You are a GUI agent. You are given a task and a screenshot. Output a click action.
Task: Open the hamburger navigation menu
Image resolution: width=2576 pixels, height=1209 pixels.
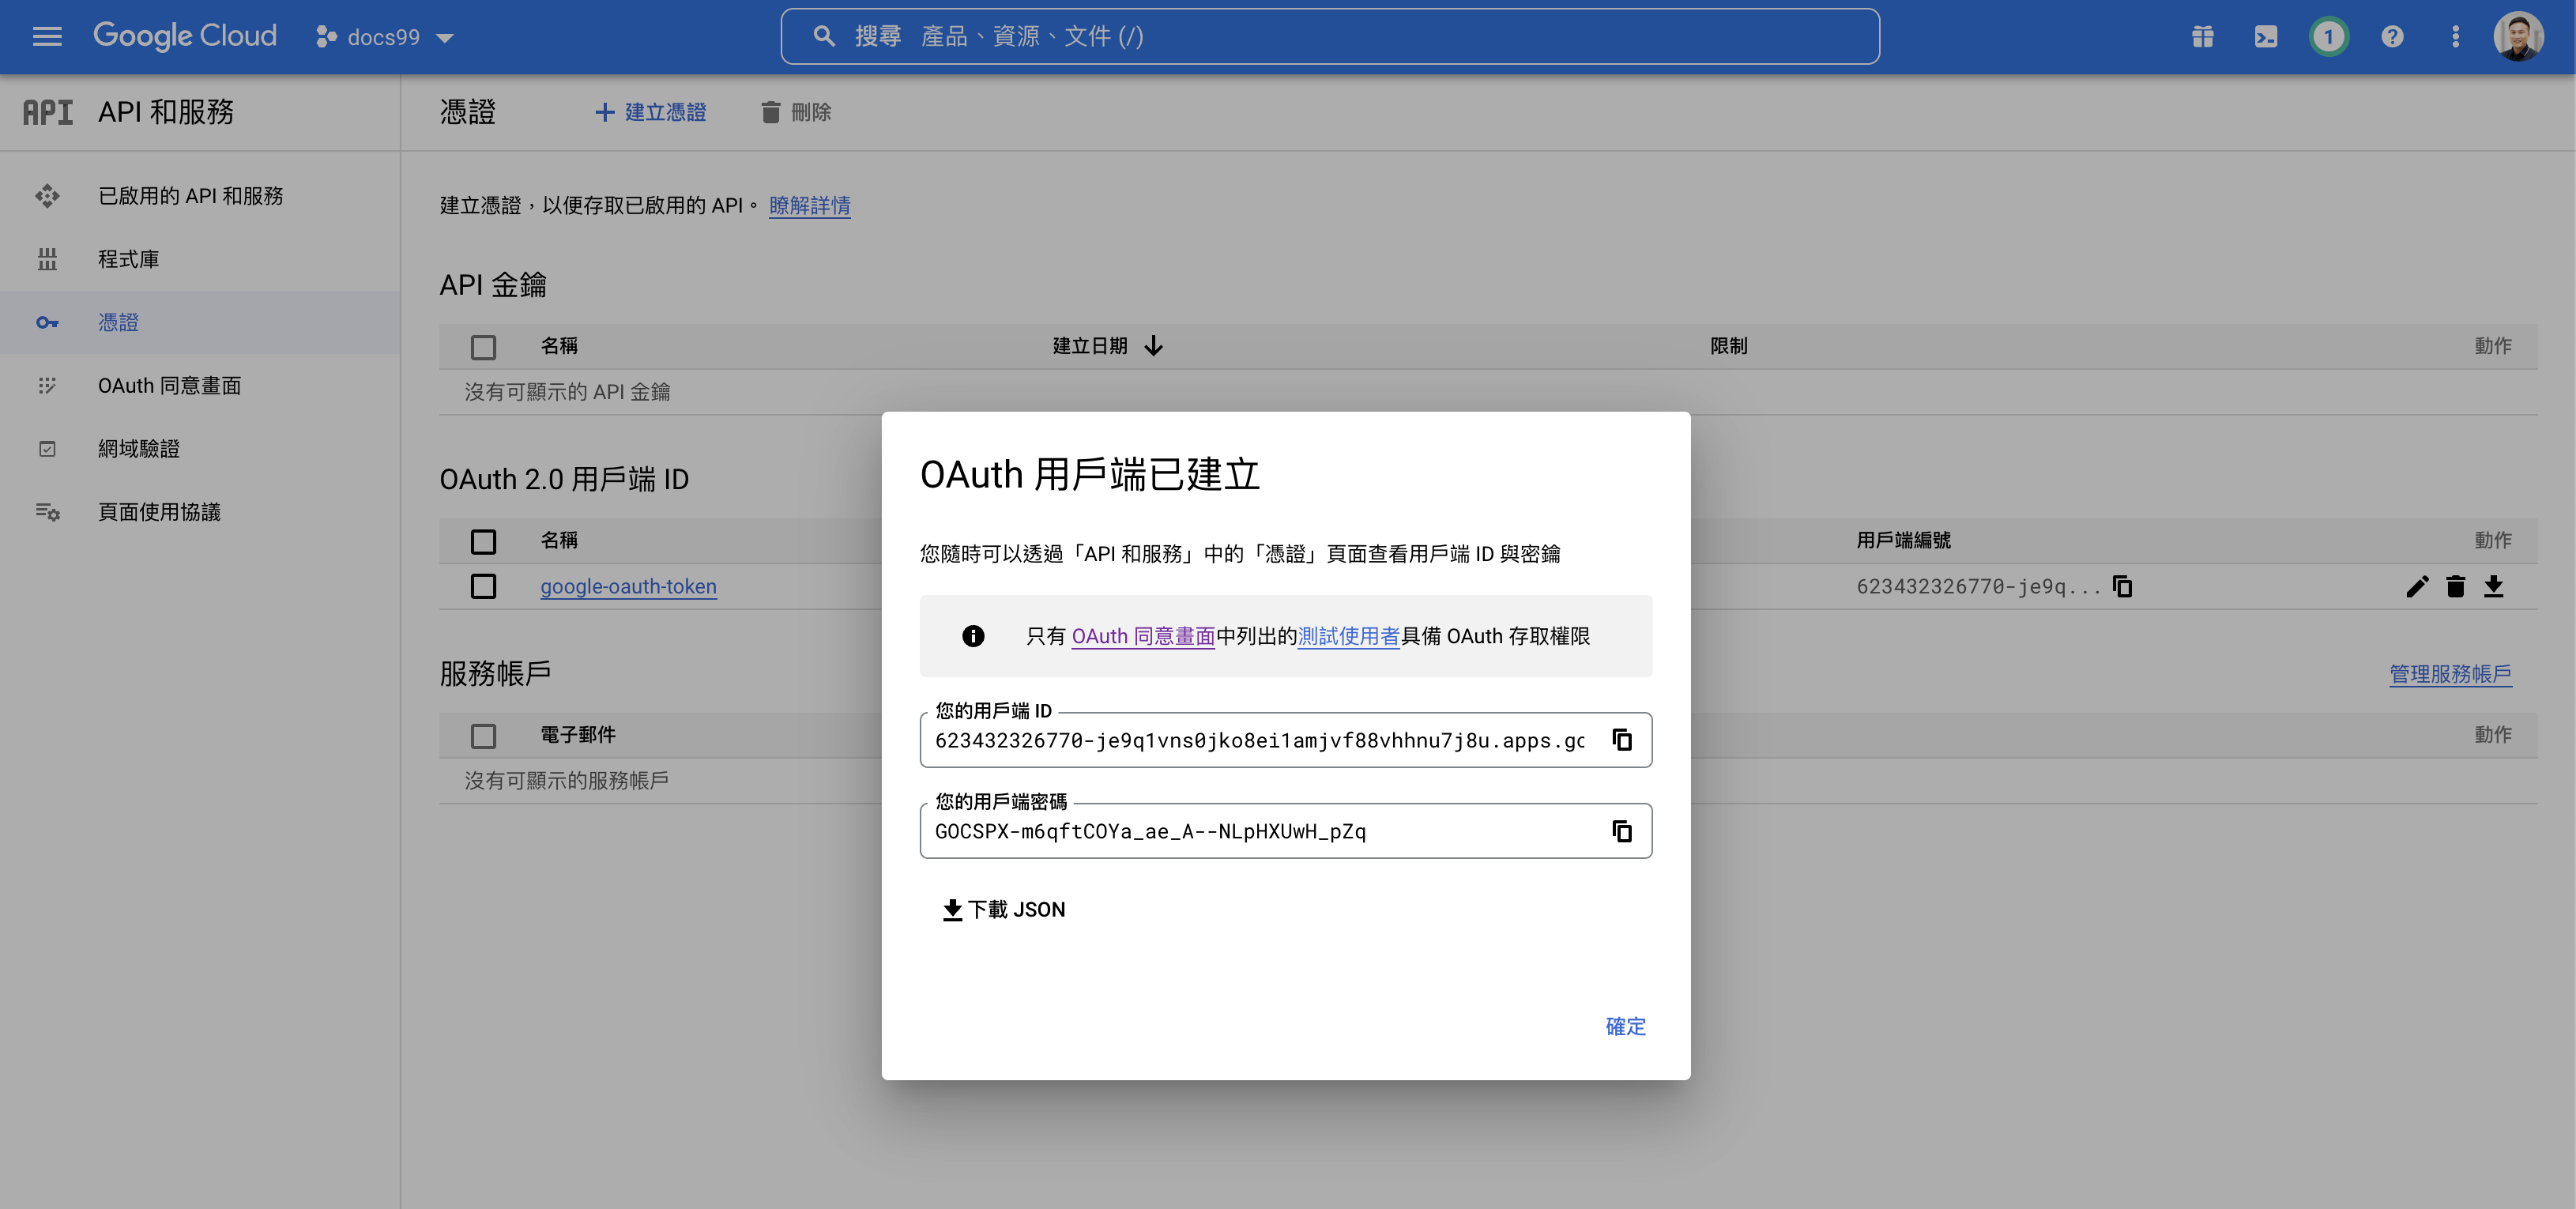(47, 37)
